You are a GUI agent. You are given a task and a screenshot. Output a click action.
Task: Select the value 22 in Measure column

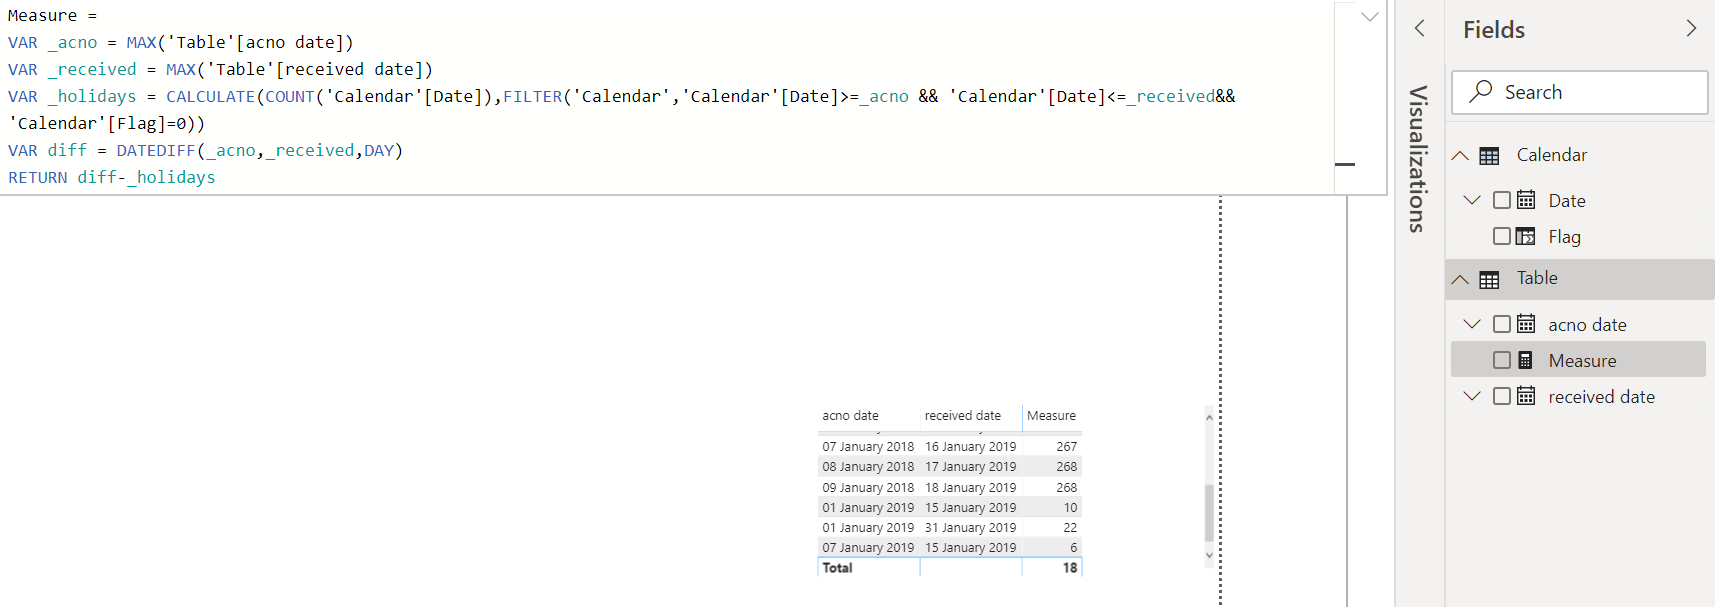[1070, 528]
